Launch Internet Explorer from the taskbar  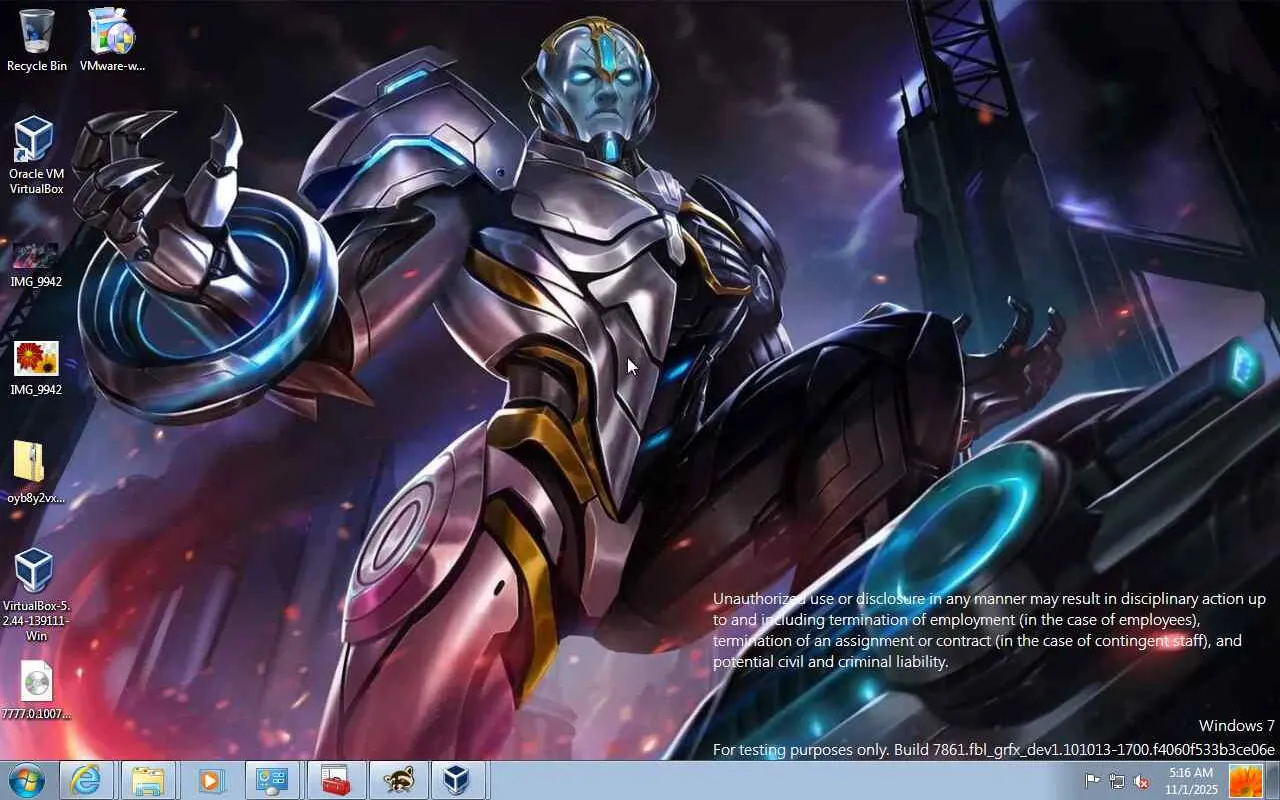86,780
